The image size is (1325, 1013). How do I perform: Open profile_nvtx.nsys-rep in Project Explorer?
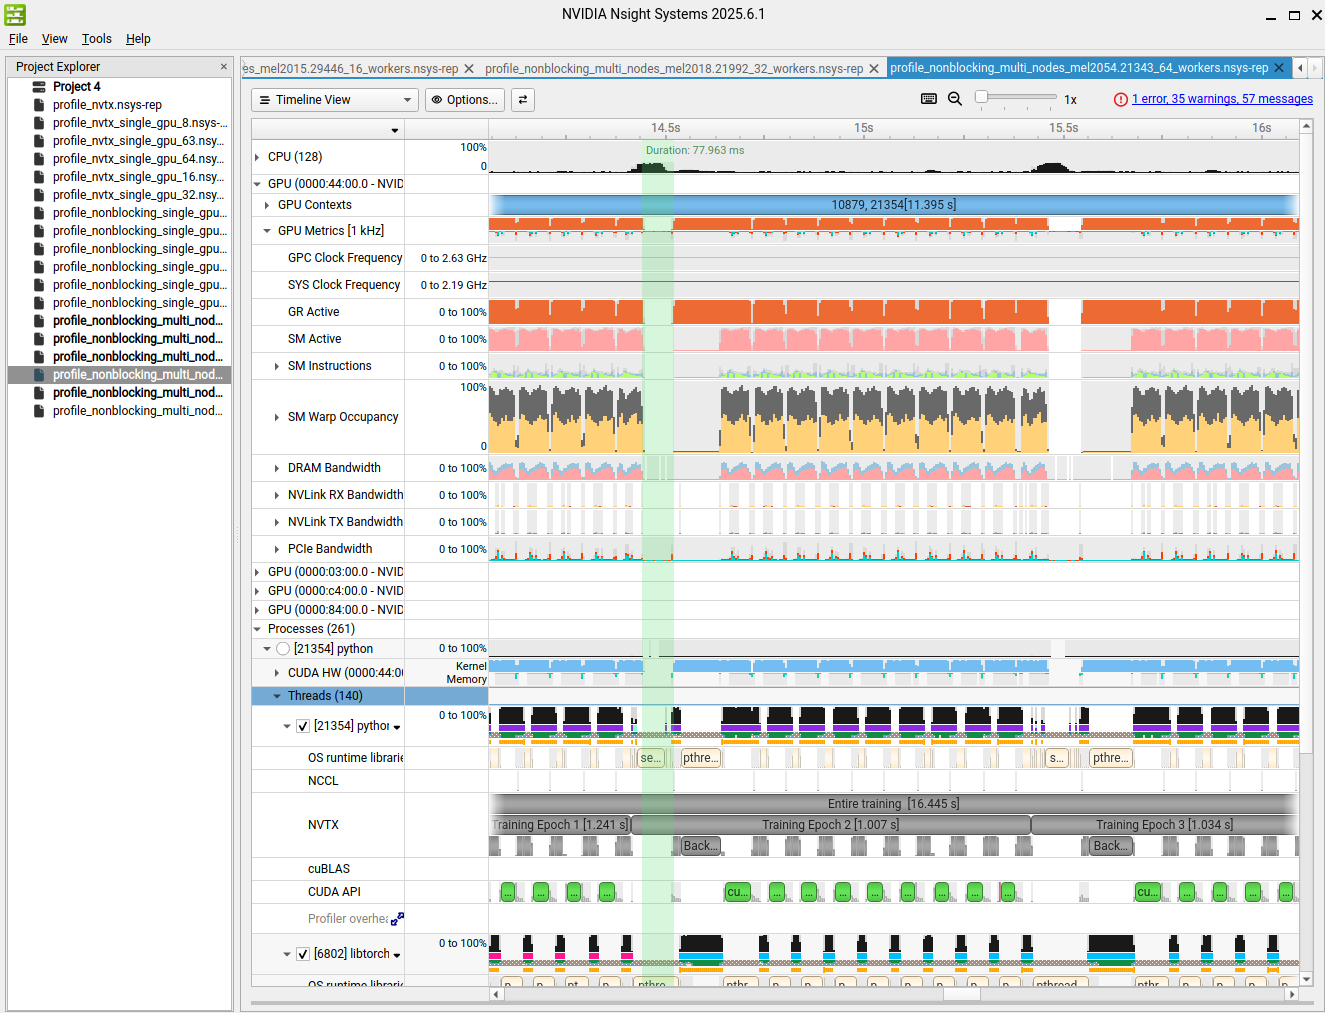point(107,105)
